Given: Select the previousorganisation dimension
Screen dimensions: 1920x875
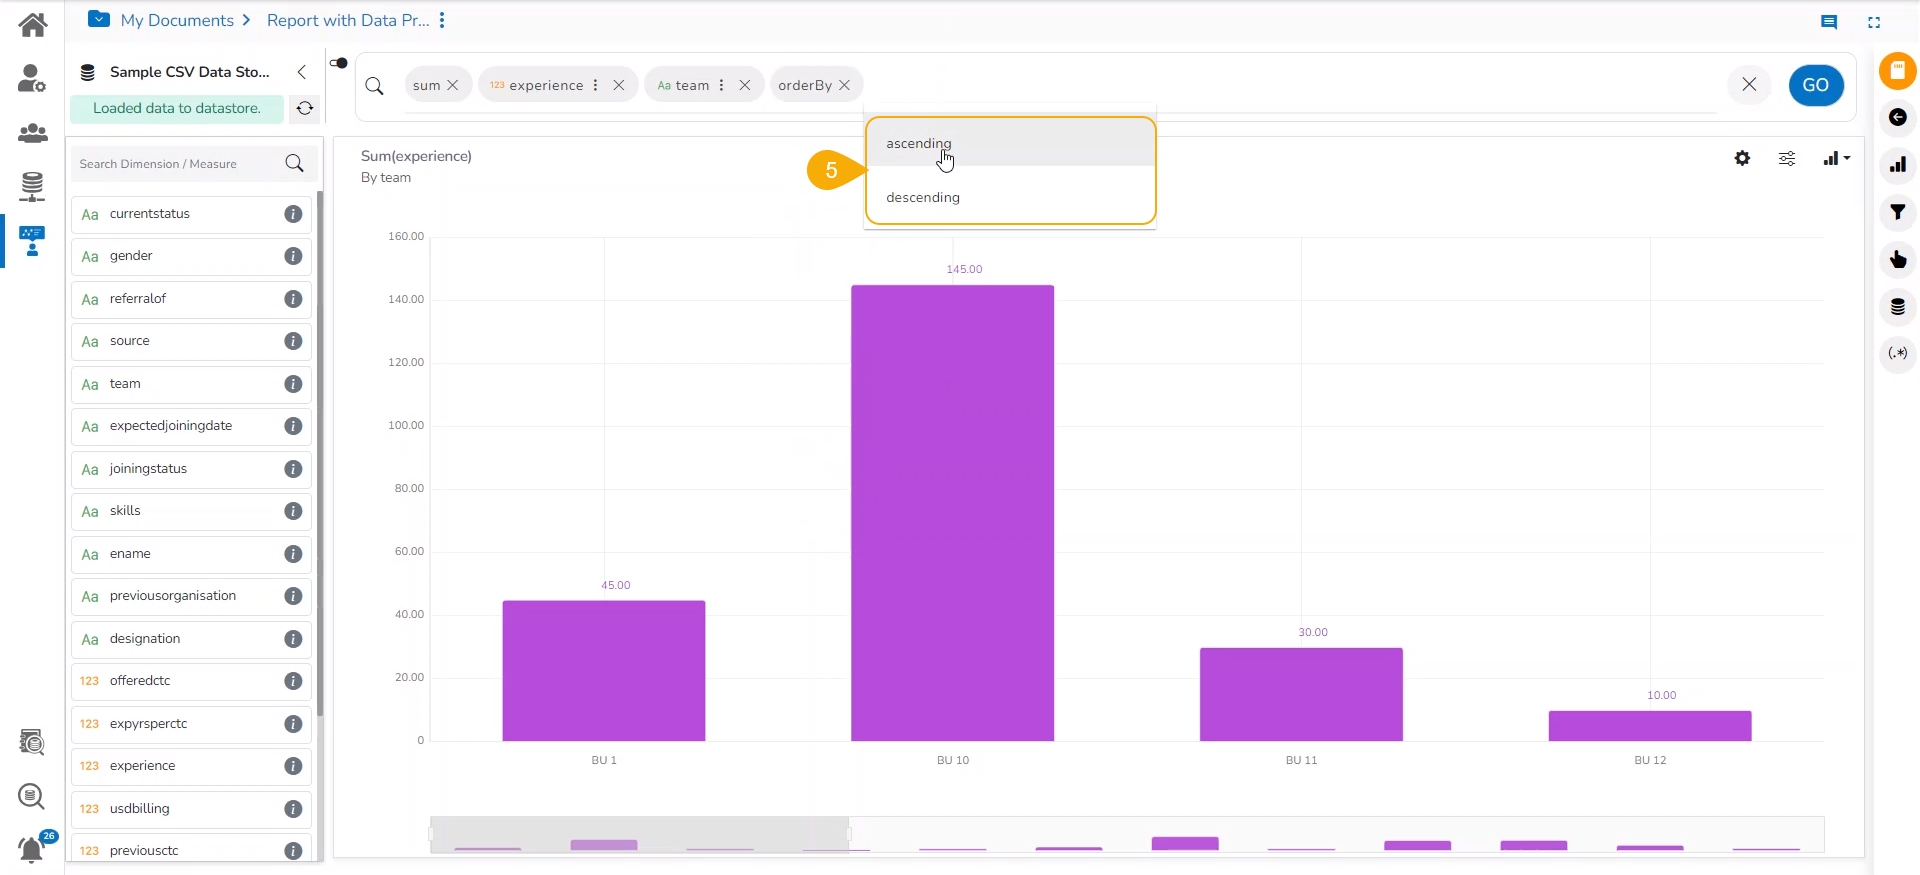Looking at the screenshot, I should tap(191, 596).
